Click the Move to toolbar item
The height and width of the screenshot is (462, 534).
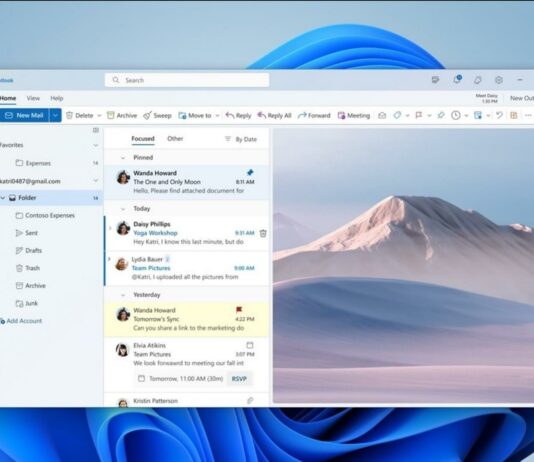(x=195, y=115)
